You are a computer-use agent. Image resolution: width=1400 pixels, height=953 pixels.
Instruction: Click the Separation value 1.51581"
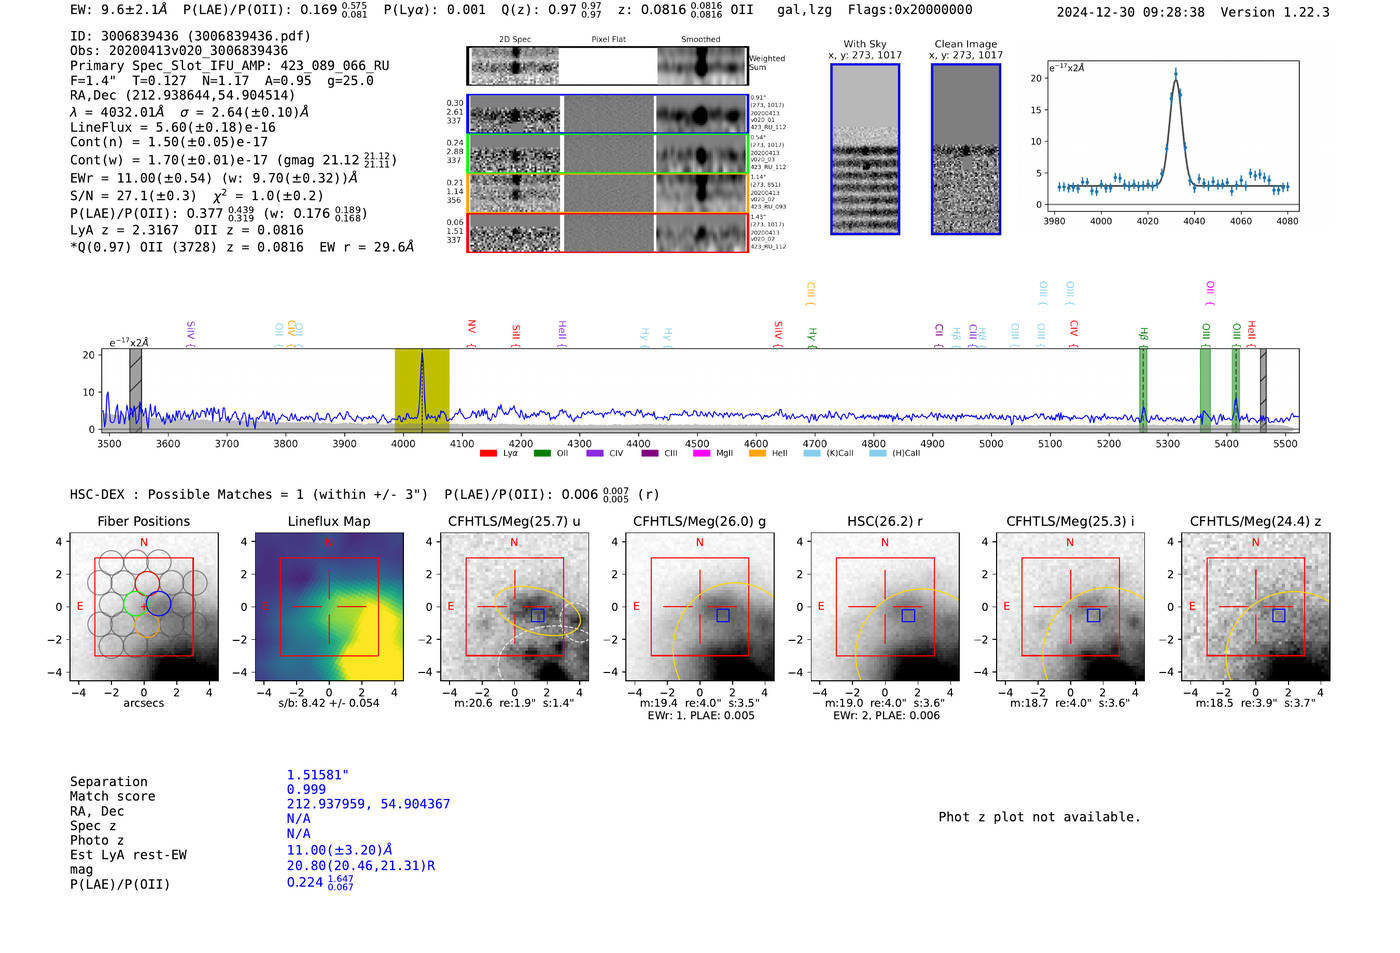coord(318,775)
